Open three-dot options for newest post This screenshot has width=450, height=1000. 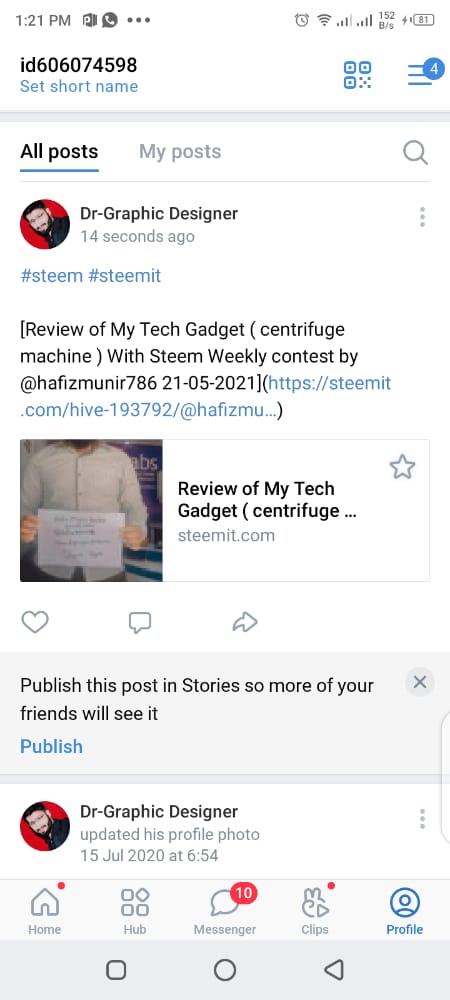[x=422, y=217]
